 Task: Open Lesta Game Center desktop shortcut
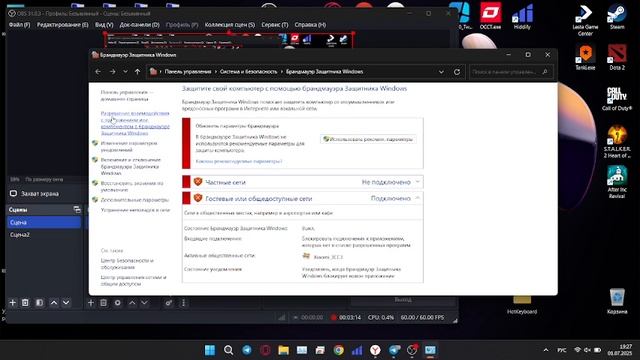[585, 20]
